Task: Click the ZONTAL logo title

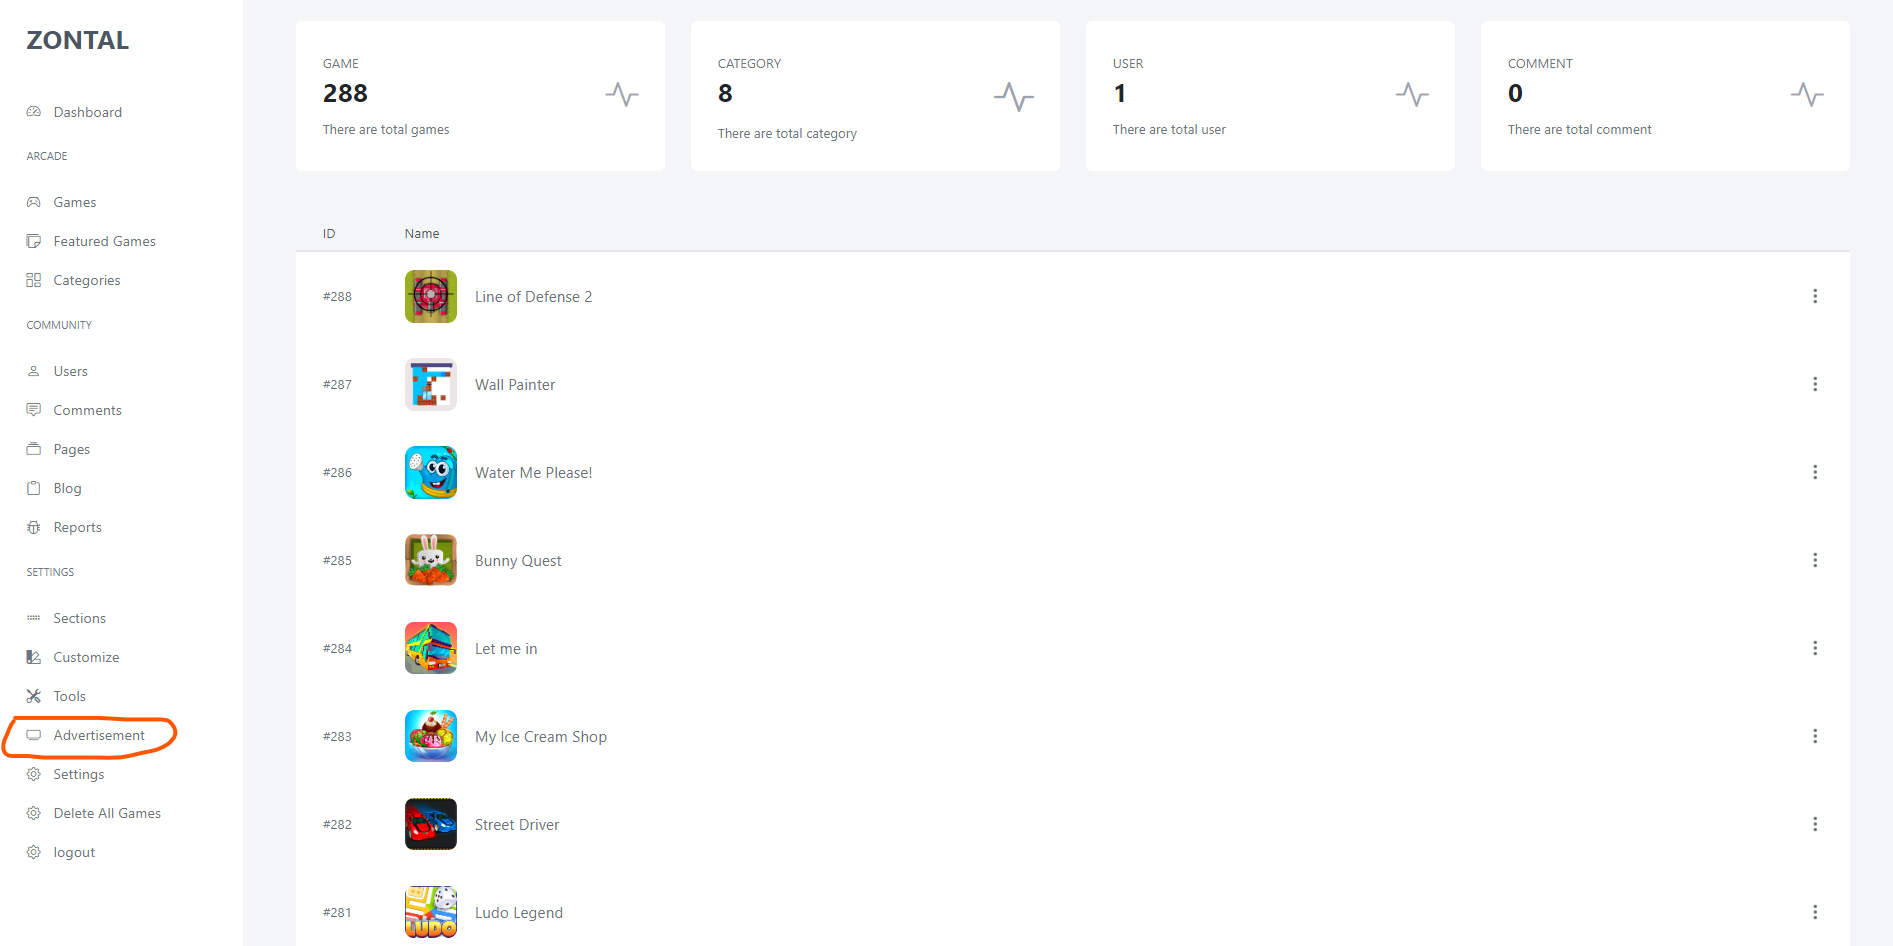Action: click(78, 40)
